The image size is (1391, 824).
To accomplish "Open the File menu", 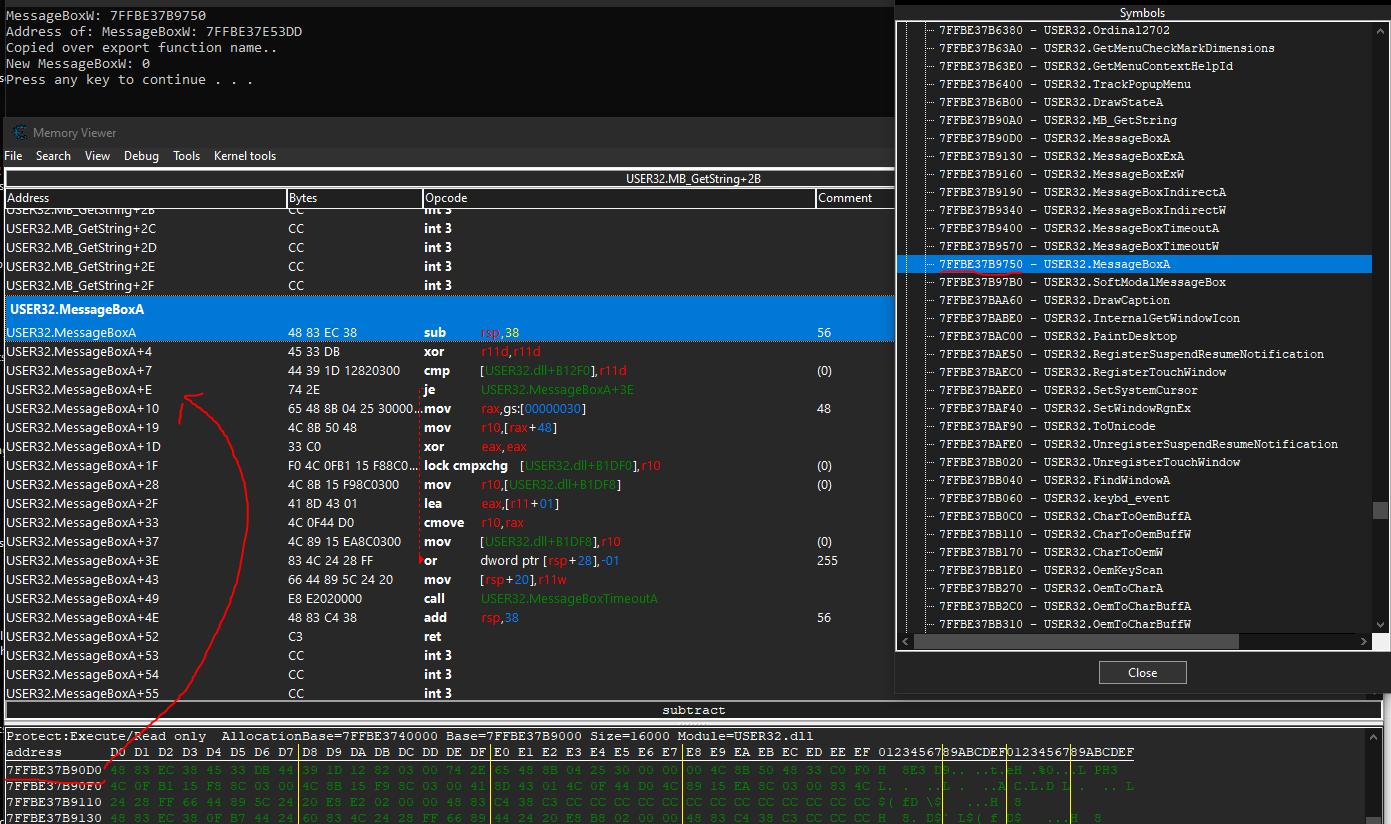I will 13,156.
